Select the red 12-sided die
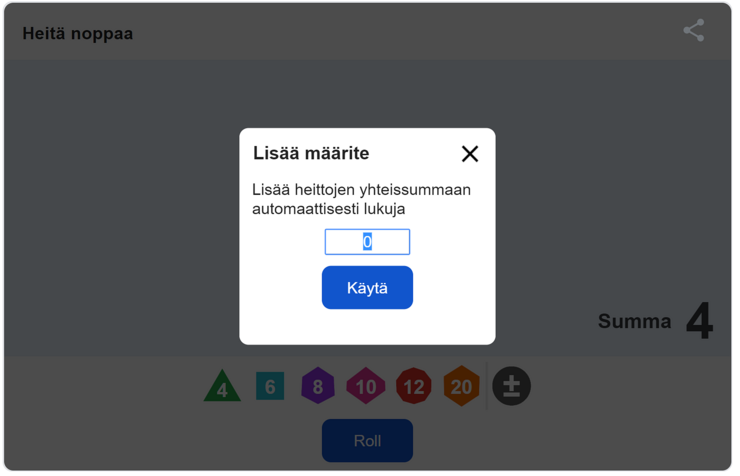Viewport: 740px width, 476px height. [x=414, y=386]
